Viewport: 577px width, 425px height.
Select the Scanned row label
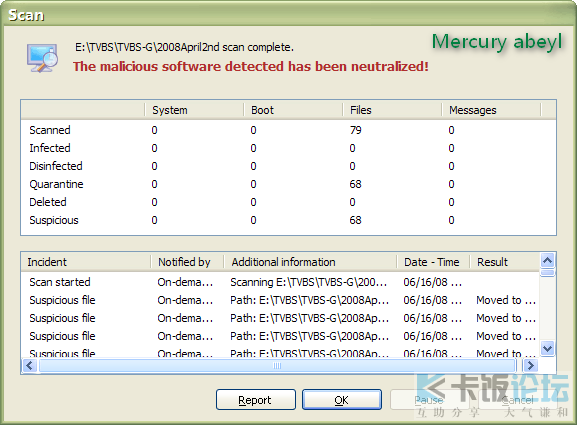[x=50, y=130]
